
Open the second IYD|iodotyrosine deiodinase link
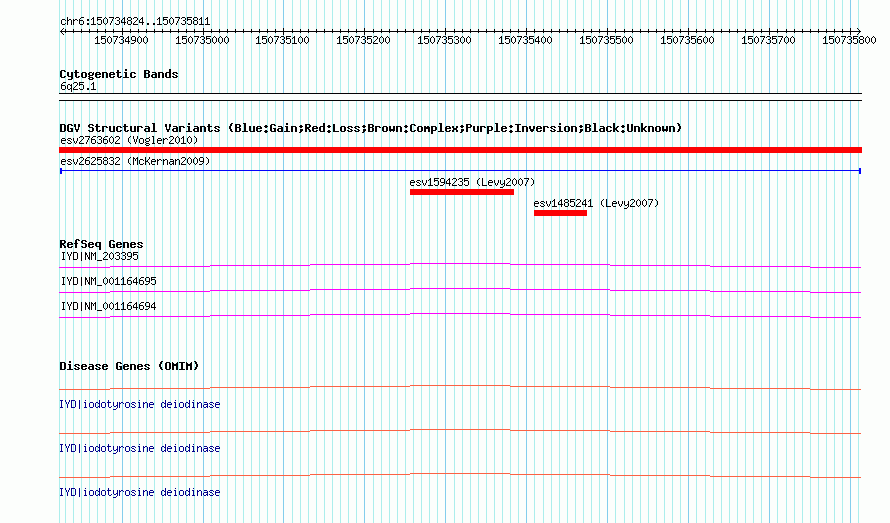(140, 448)
